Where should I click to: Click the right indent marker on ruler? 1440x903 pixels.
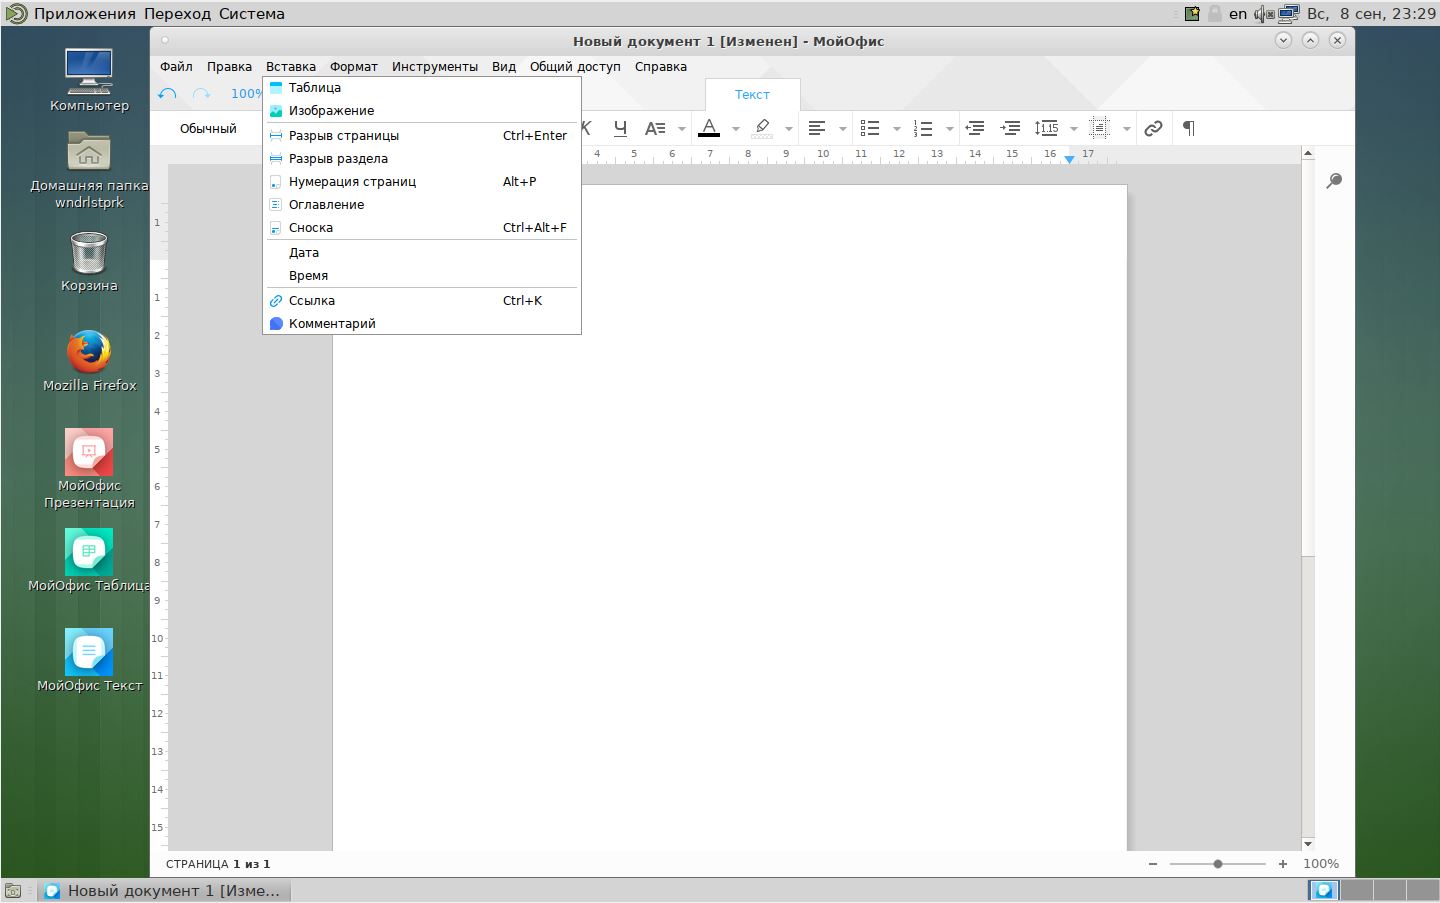(x=1069, y=159)
